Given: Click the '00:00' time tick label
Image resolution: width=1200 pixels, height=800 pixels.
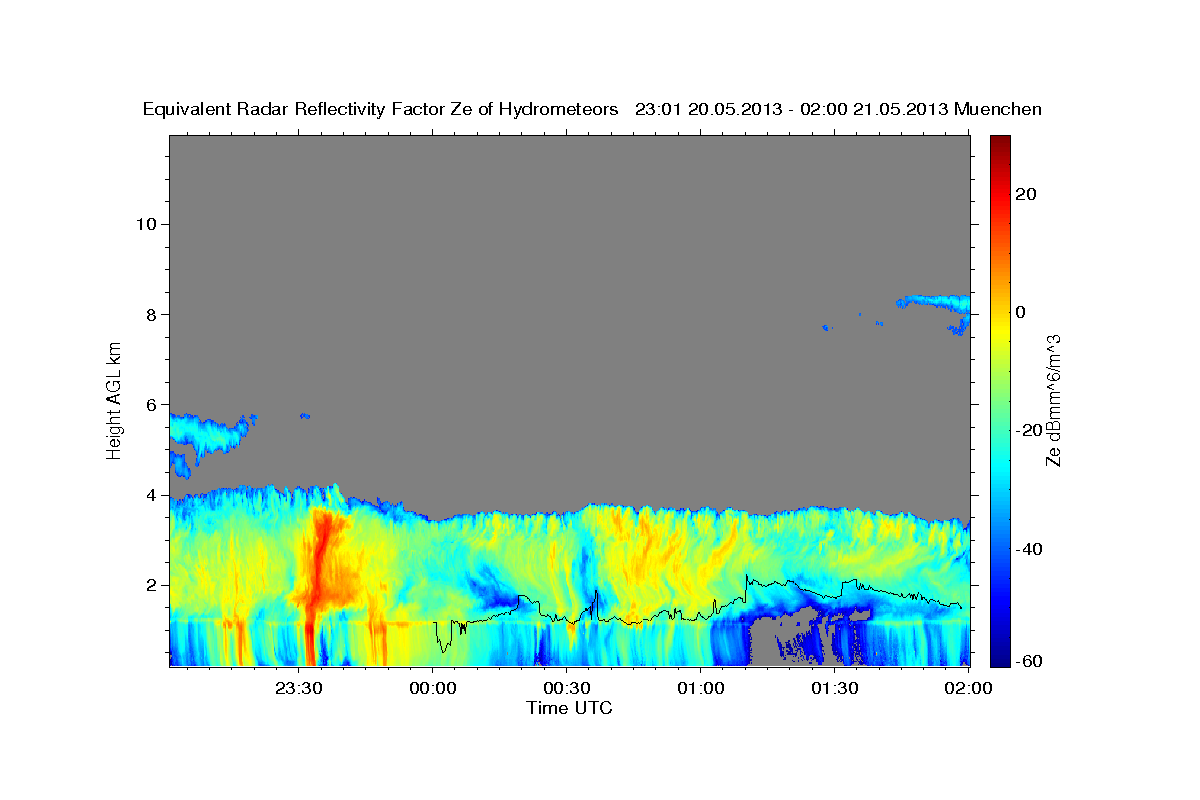Looking at the screenshot, I should [x=432, y=688].
